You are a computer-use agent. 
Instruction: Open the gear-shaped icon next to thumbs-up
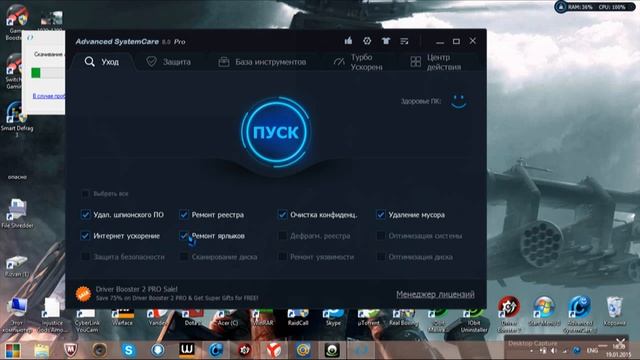(367, 41)
